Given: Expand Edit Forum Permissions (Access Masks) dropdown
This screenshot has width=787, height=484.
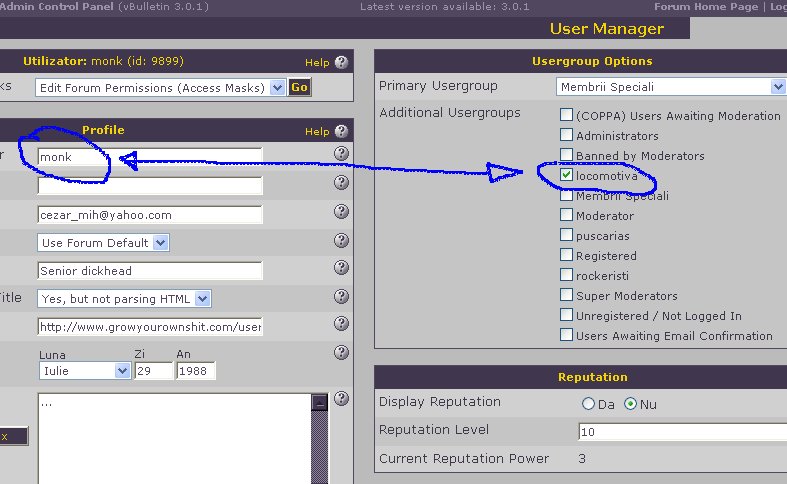Looking at the screenshot, I should pos(277,87).
